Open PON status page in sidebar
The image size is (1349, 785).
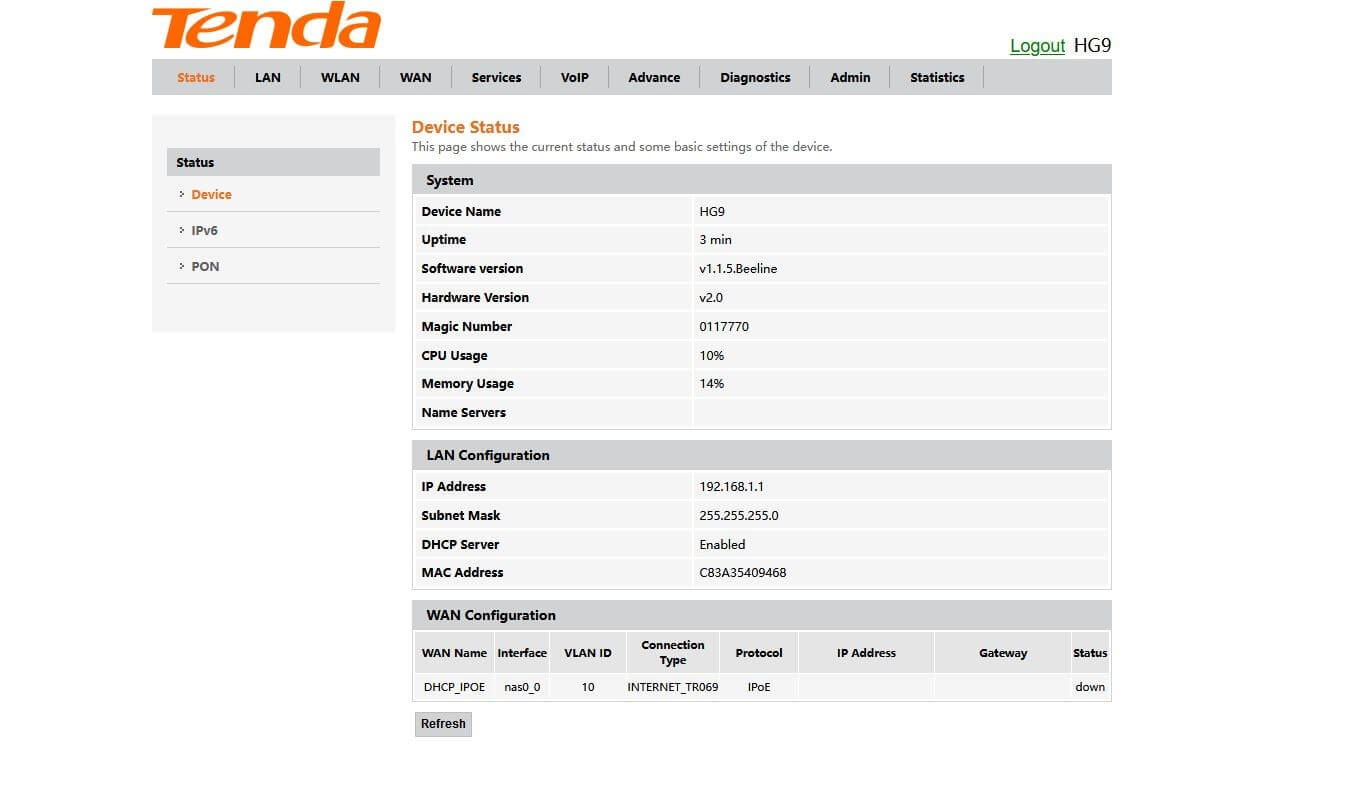(205, 266)
